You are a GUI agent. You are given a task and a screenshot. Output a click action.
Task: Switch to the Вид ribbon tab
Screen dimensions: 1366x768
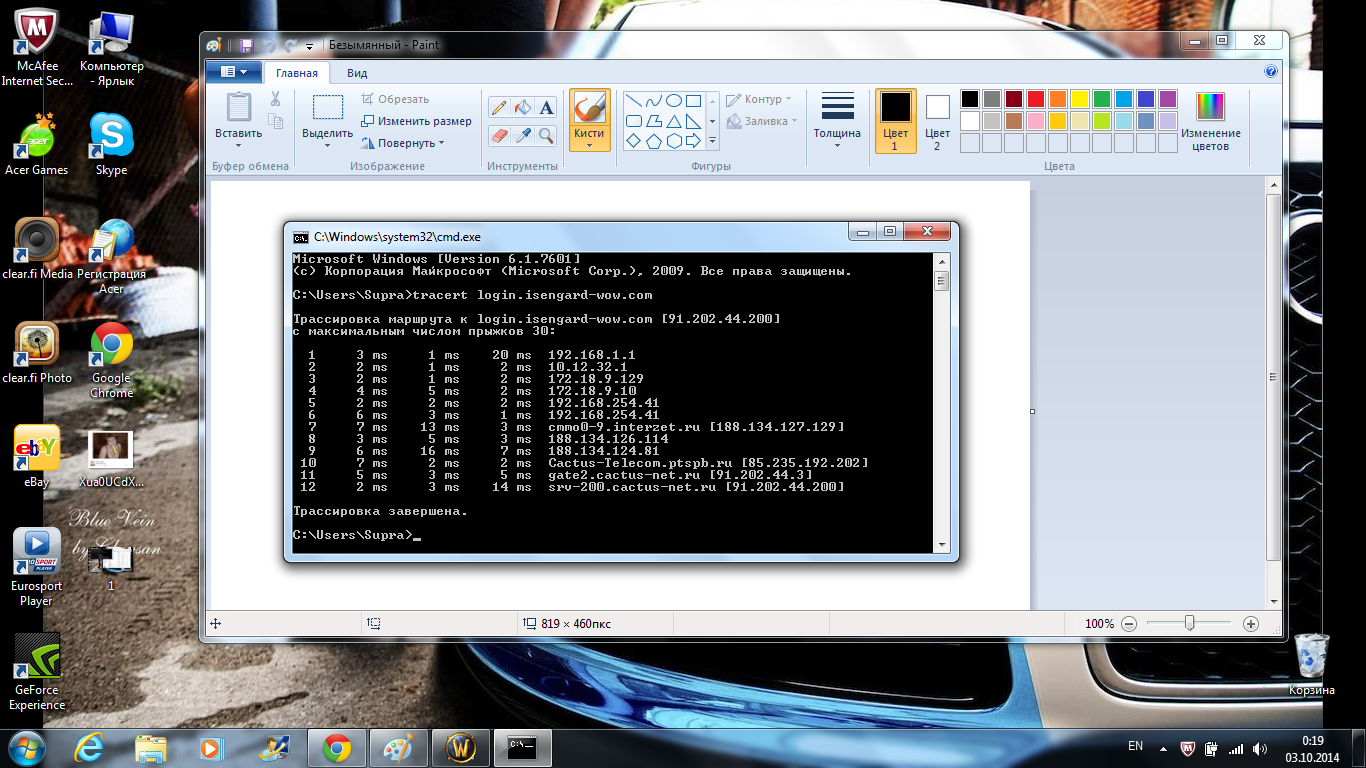click(357, 73)
